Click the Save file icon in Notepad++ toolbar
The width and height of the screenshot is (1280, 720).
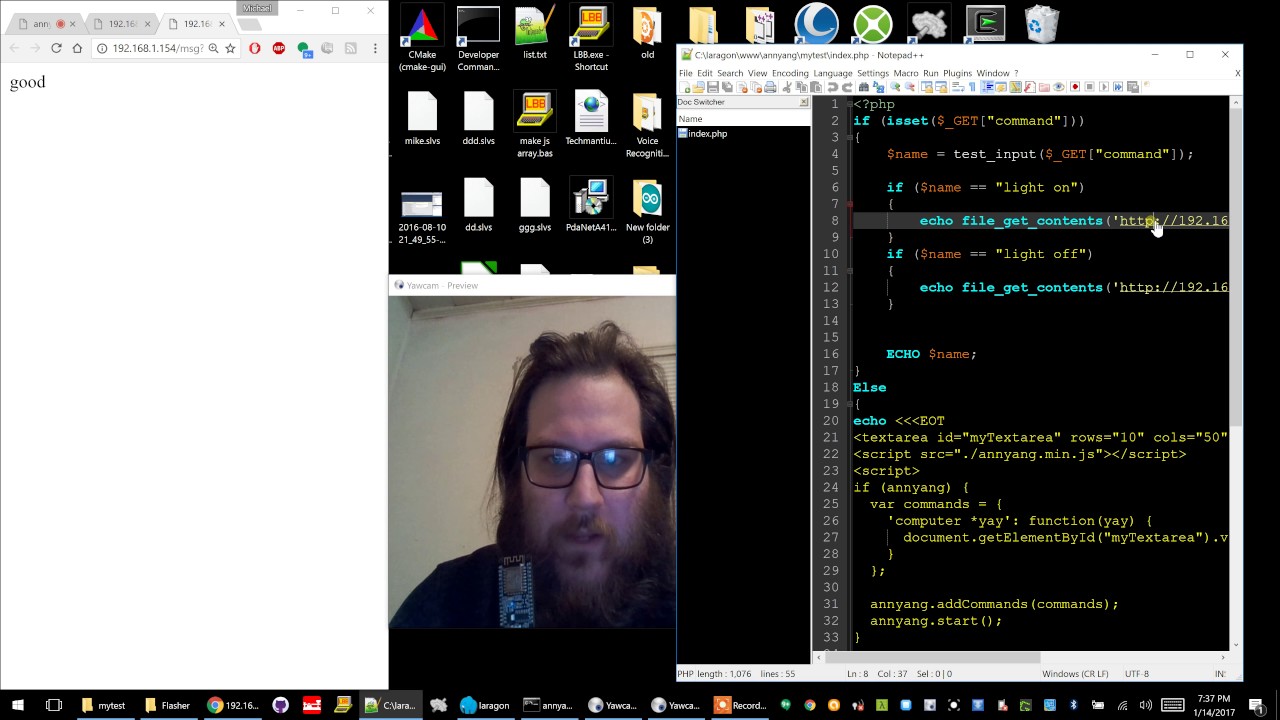click(x=712, y=87)
